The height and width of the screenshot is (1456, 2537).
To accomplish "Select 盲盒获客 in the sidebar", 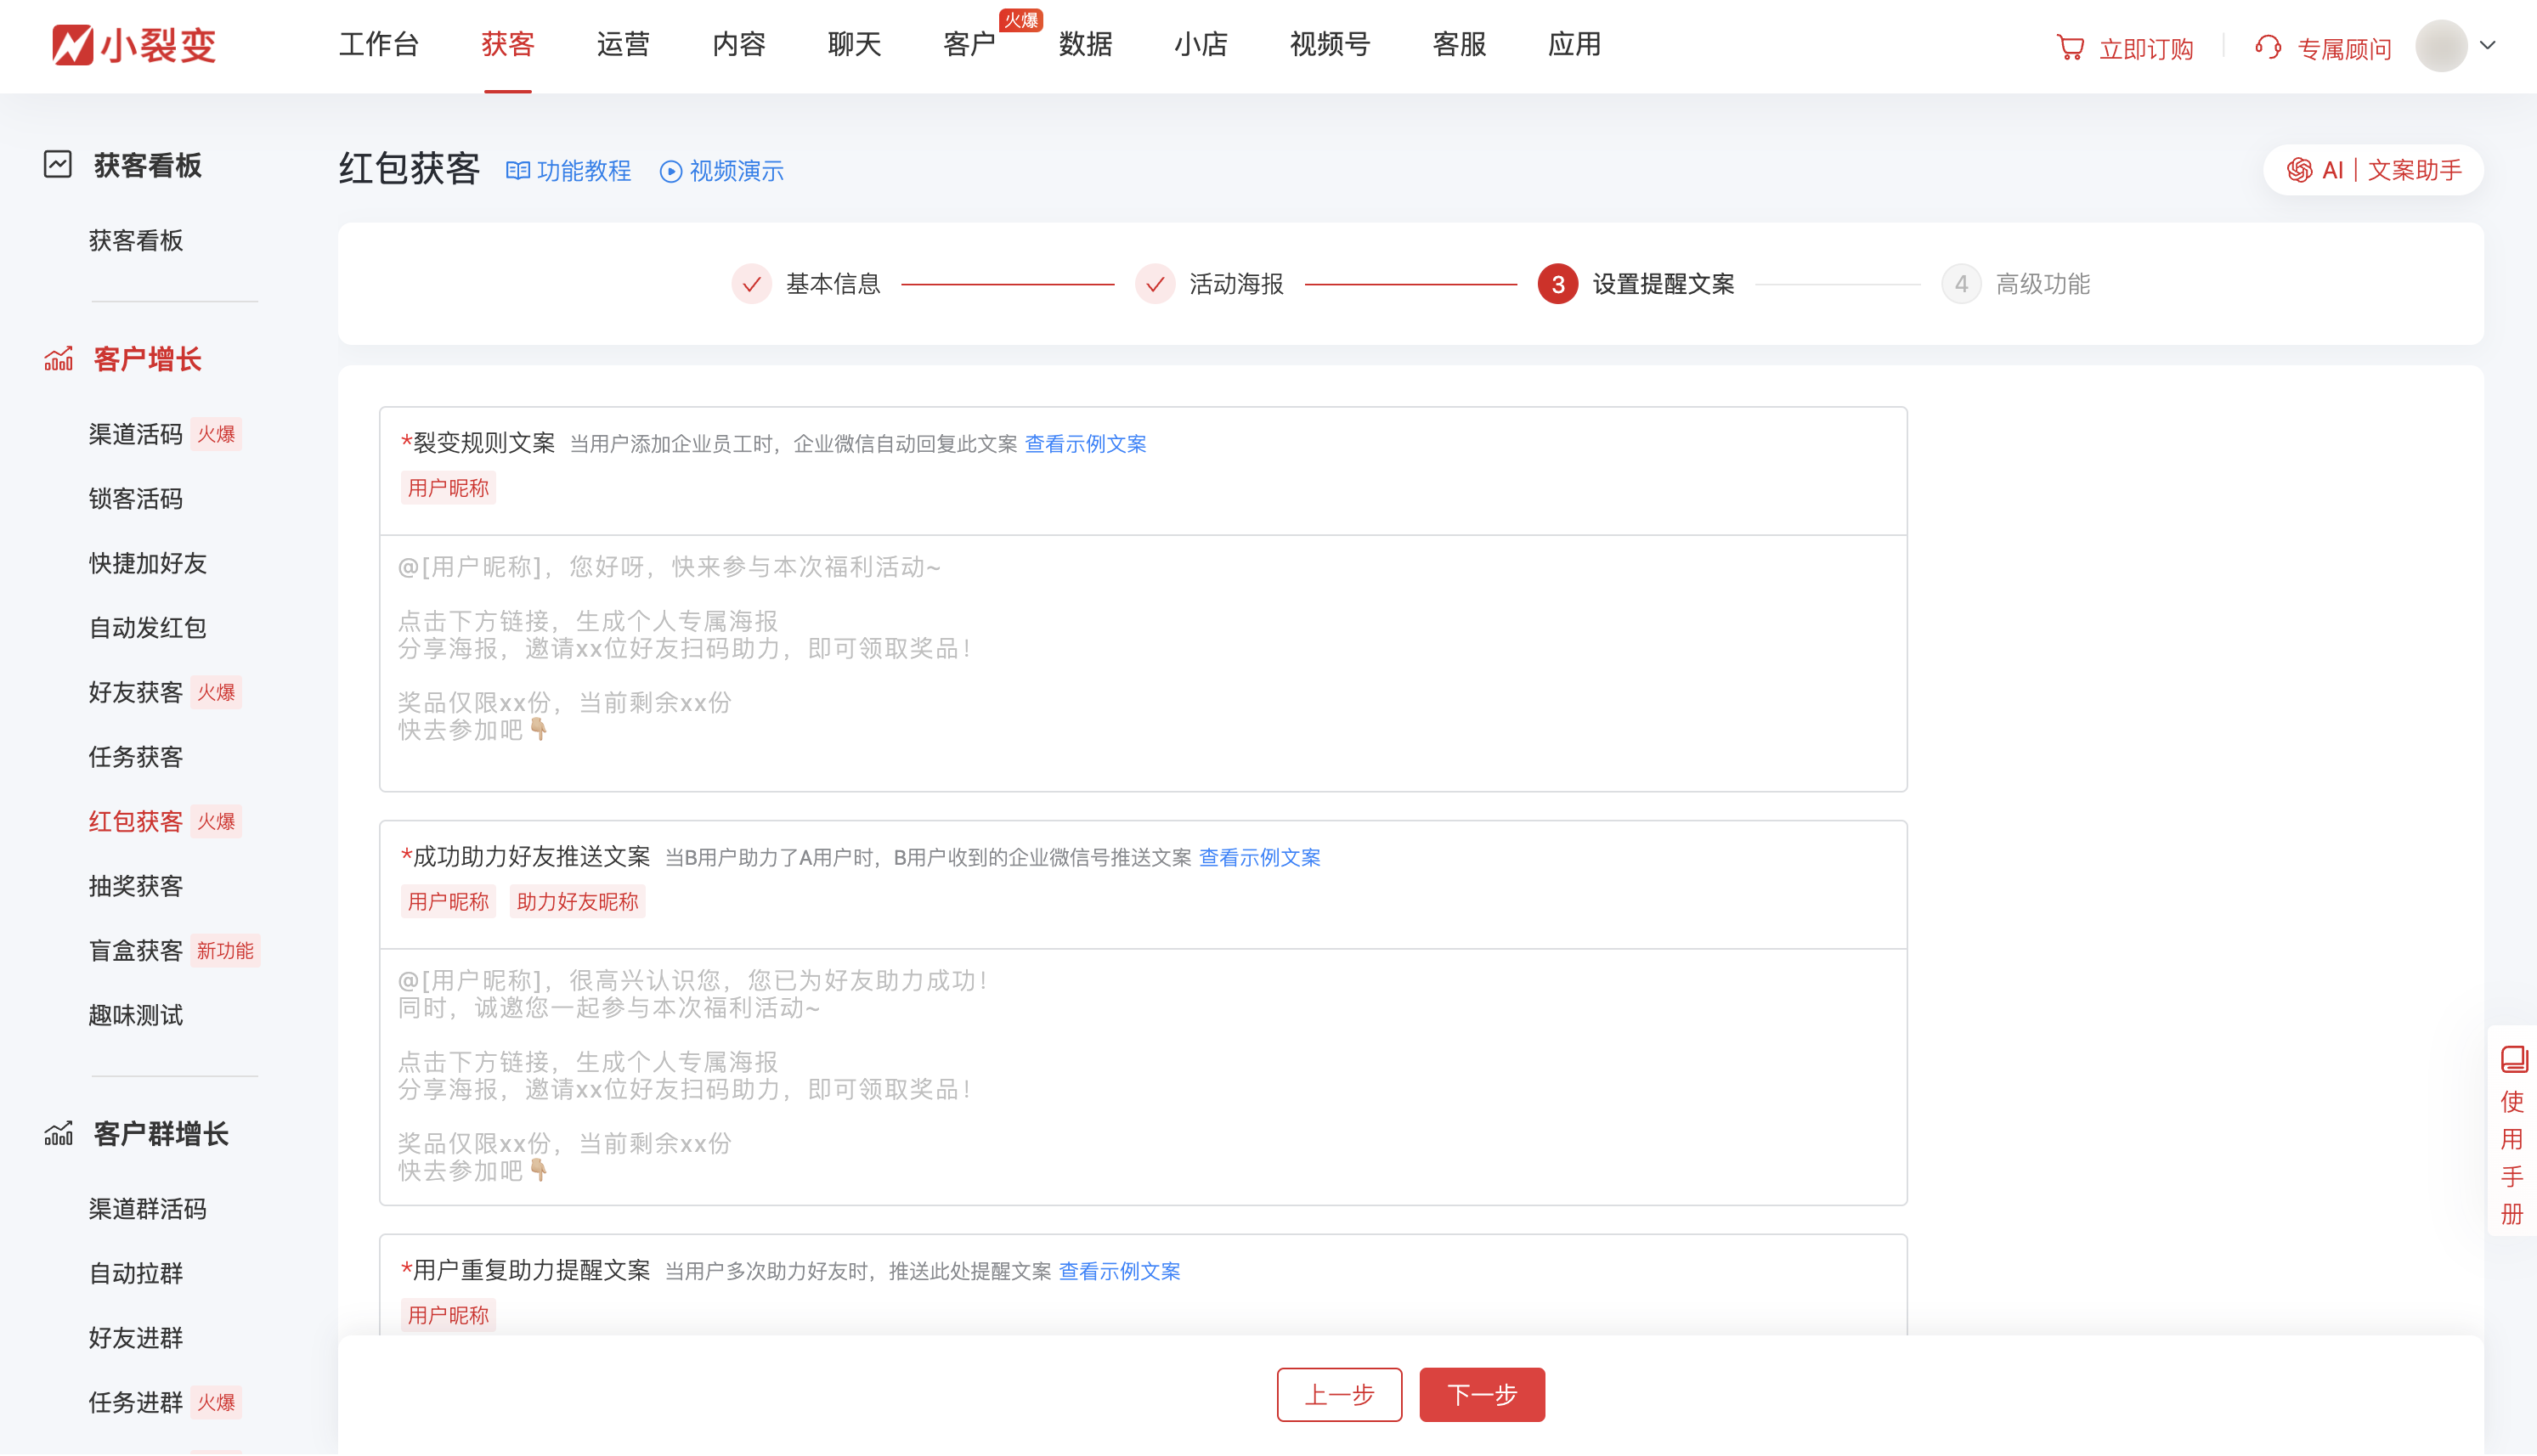I will click(135, 950).
